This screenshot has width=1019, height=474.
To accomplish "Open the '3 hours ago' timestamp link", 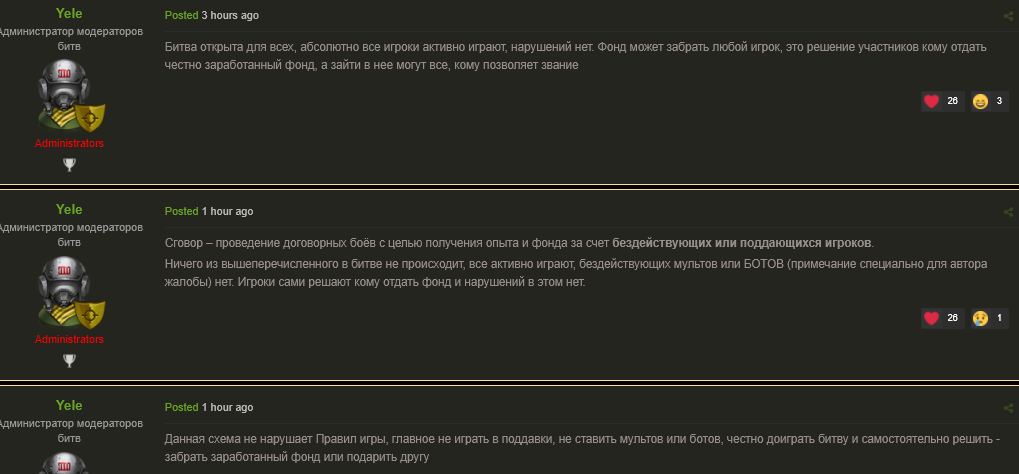I will click(230, 16).
